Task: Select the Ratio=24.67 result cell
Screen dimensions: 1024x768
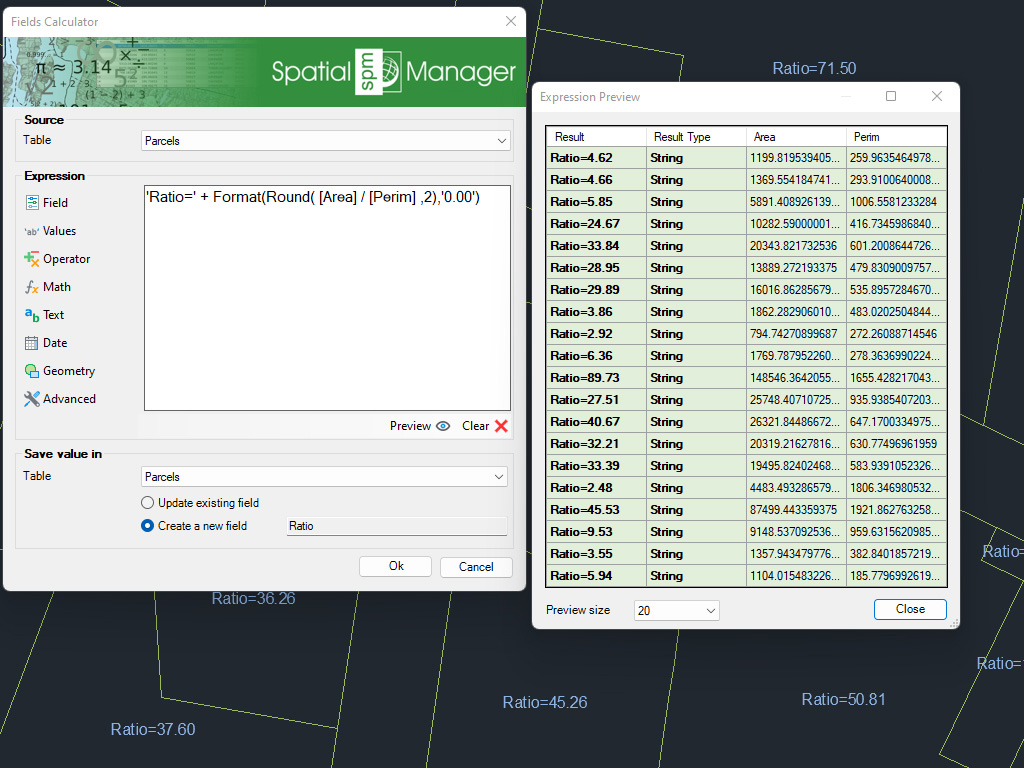Action: point(596,224)
